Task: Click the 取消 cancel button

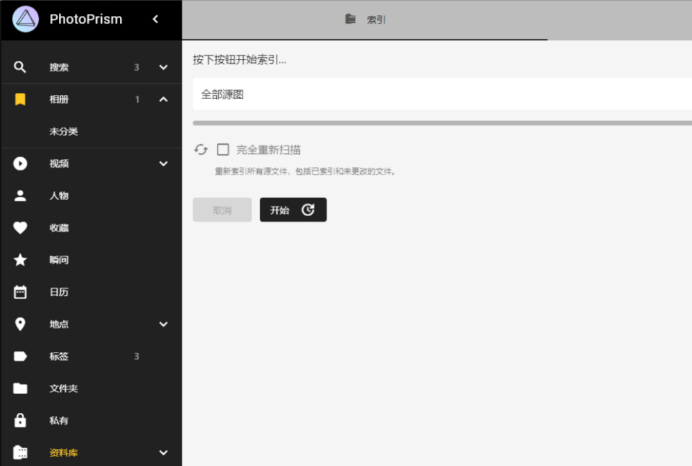Action: point(222,210)
